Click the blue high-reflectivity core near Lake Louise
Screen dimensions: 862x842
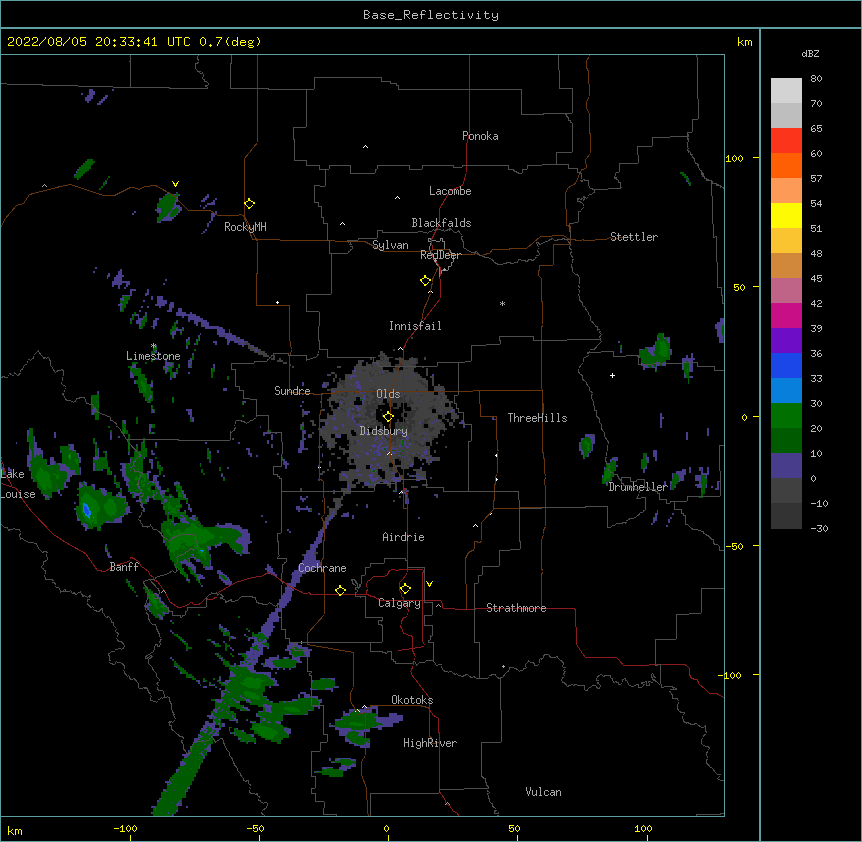coord(86,510)
